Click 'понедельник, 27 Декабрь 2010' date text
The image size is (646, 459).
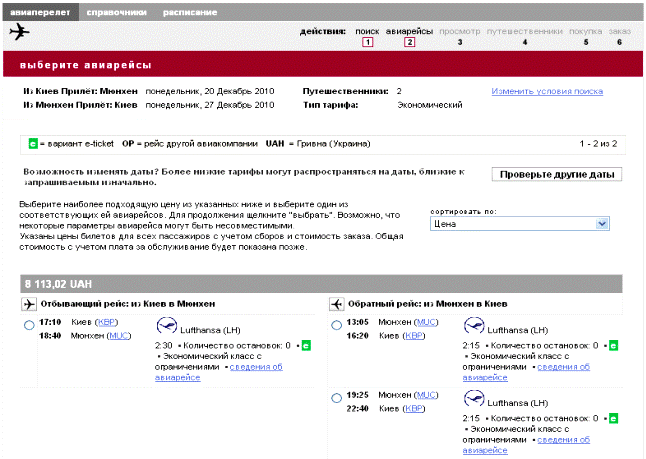tap(210, 105)
